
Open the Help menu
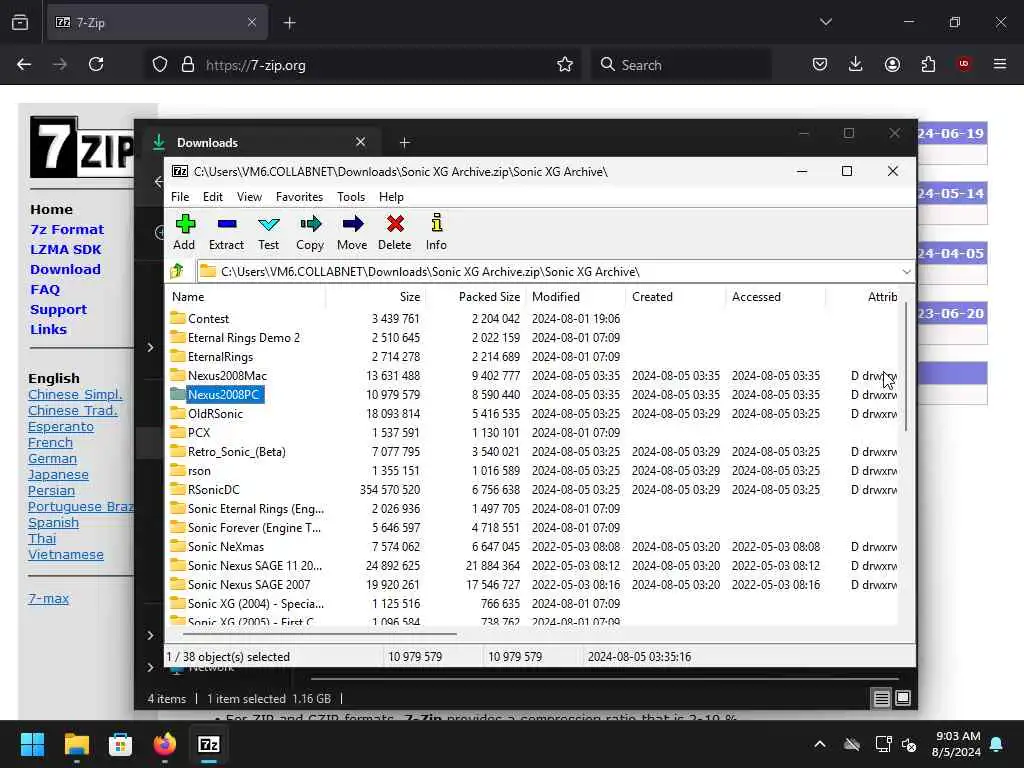point(391,197)
